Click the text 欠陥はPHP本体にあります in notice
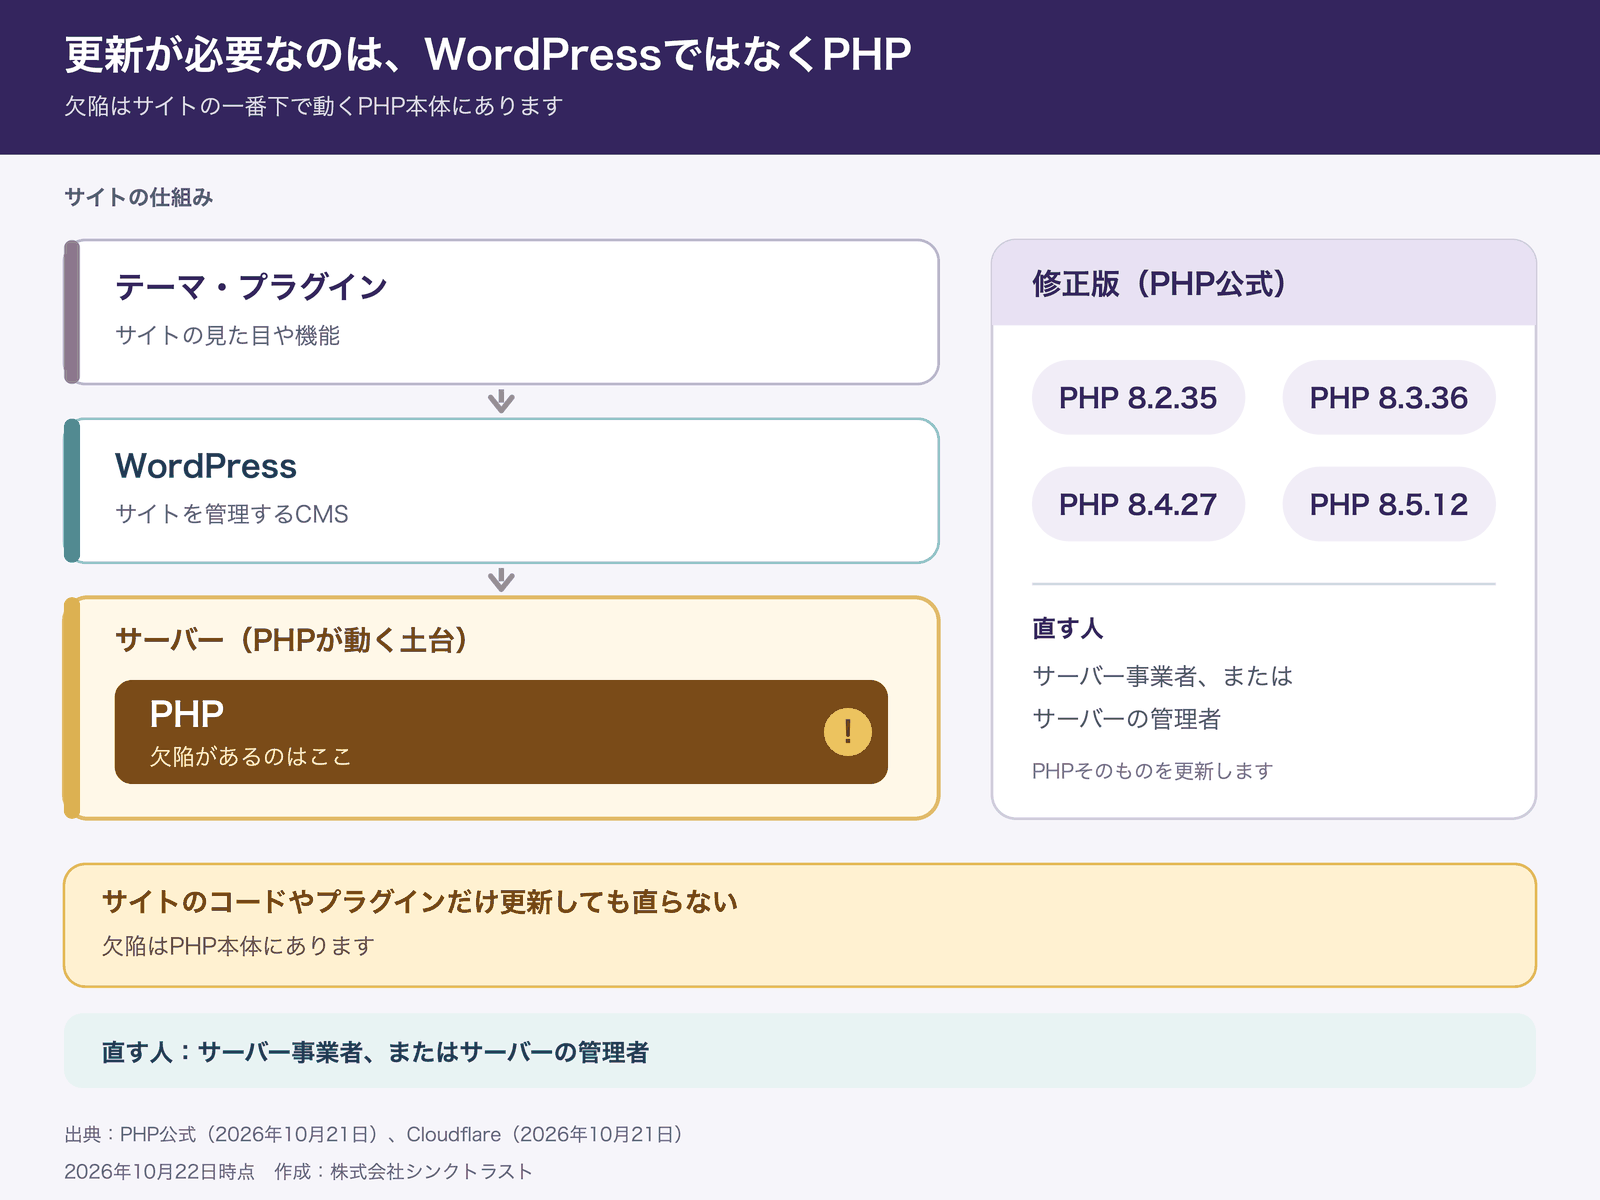 tap(238, 946)
